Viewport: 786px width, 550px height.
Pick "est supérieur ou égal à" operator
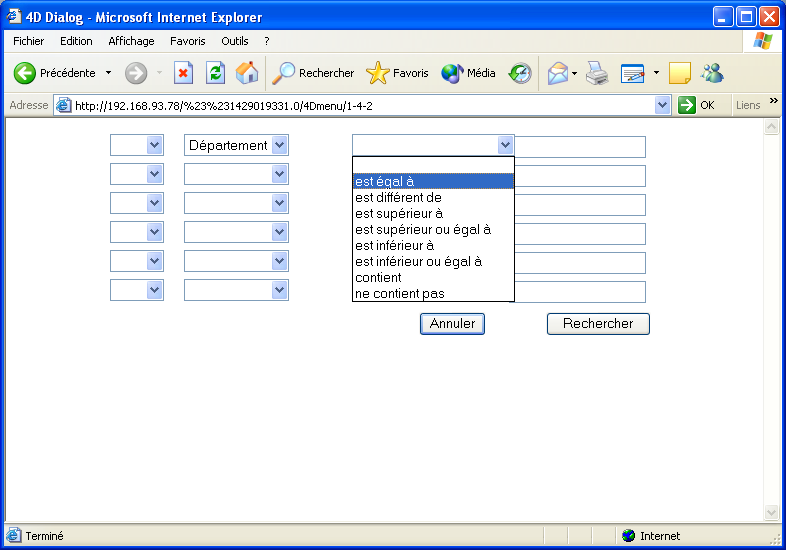423,229
